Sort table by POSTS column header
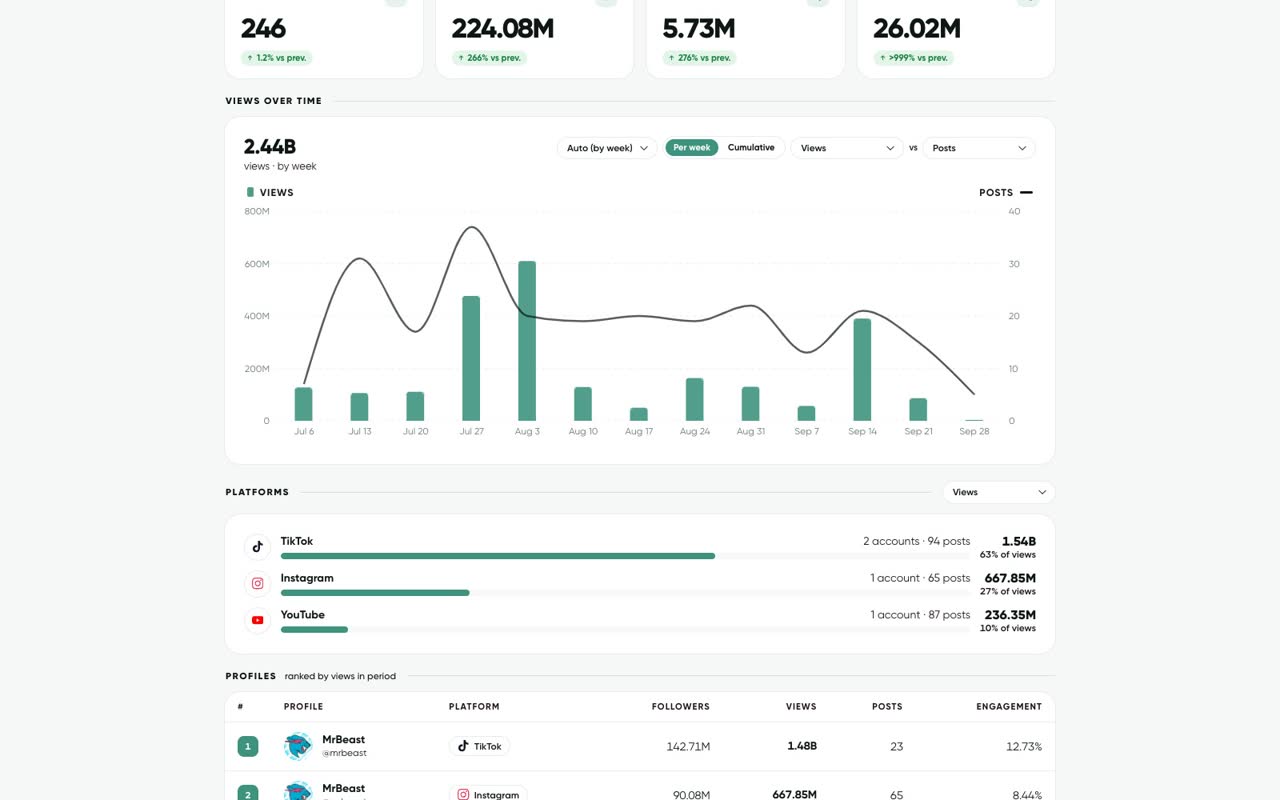This screenshot has width=1280, height=800. pos(887,706)
